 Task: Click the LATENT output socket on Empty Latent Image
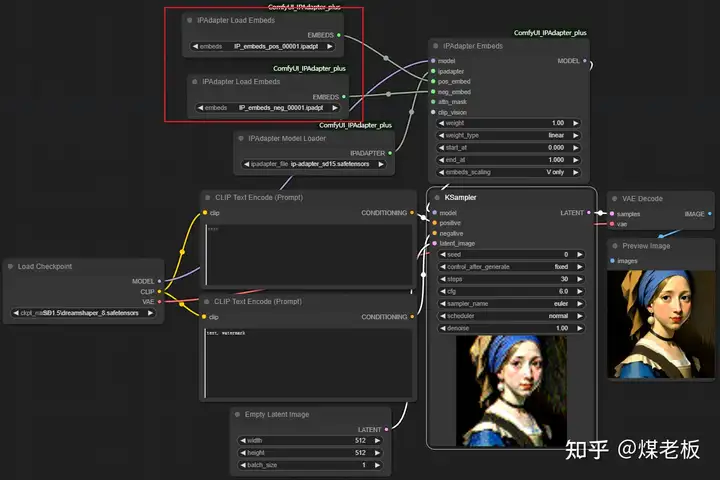click(x=386, y=429)
